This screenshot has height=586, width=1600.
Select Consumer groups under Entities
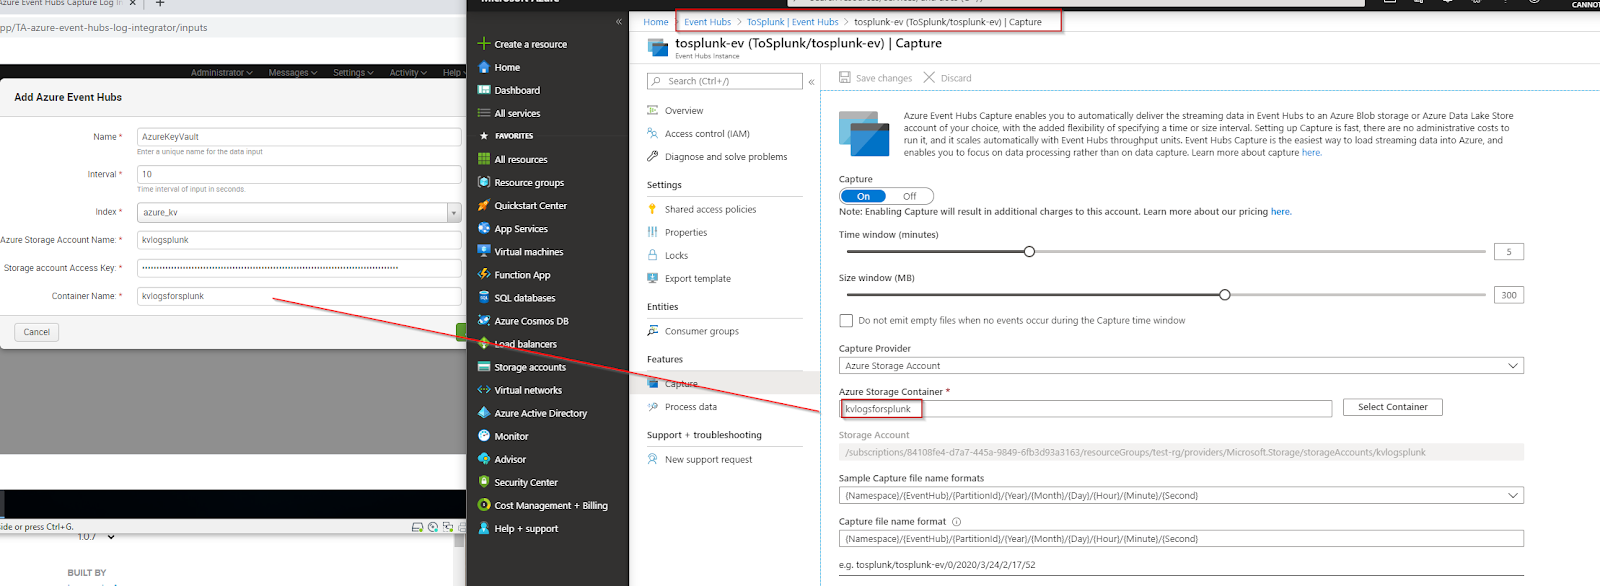[702, 331]
